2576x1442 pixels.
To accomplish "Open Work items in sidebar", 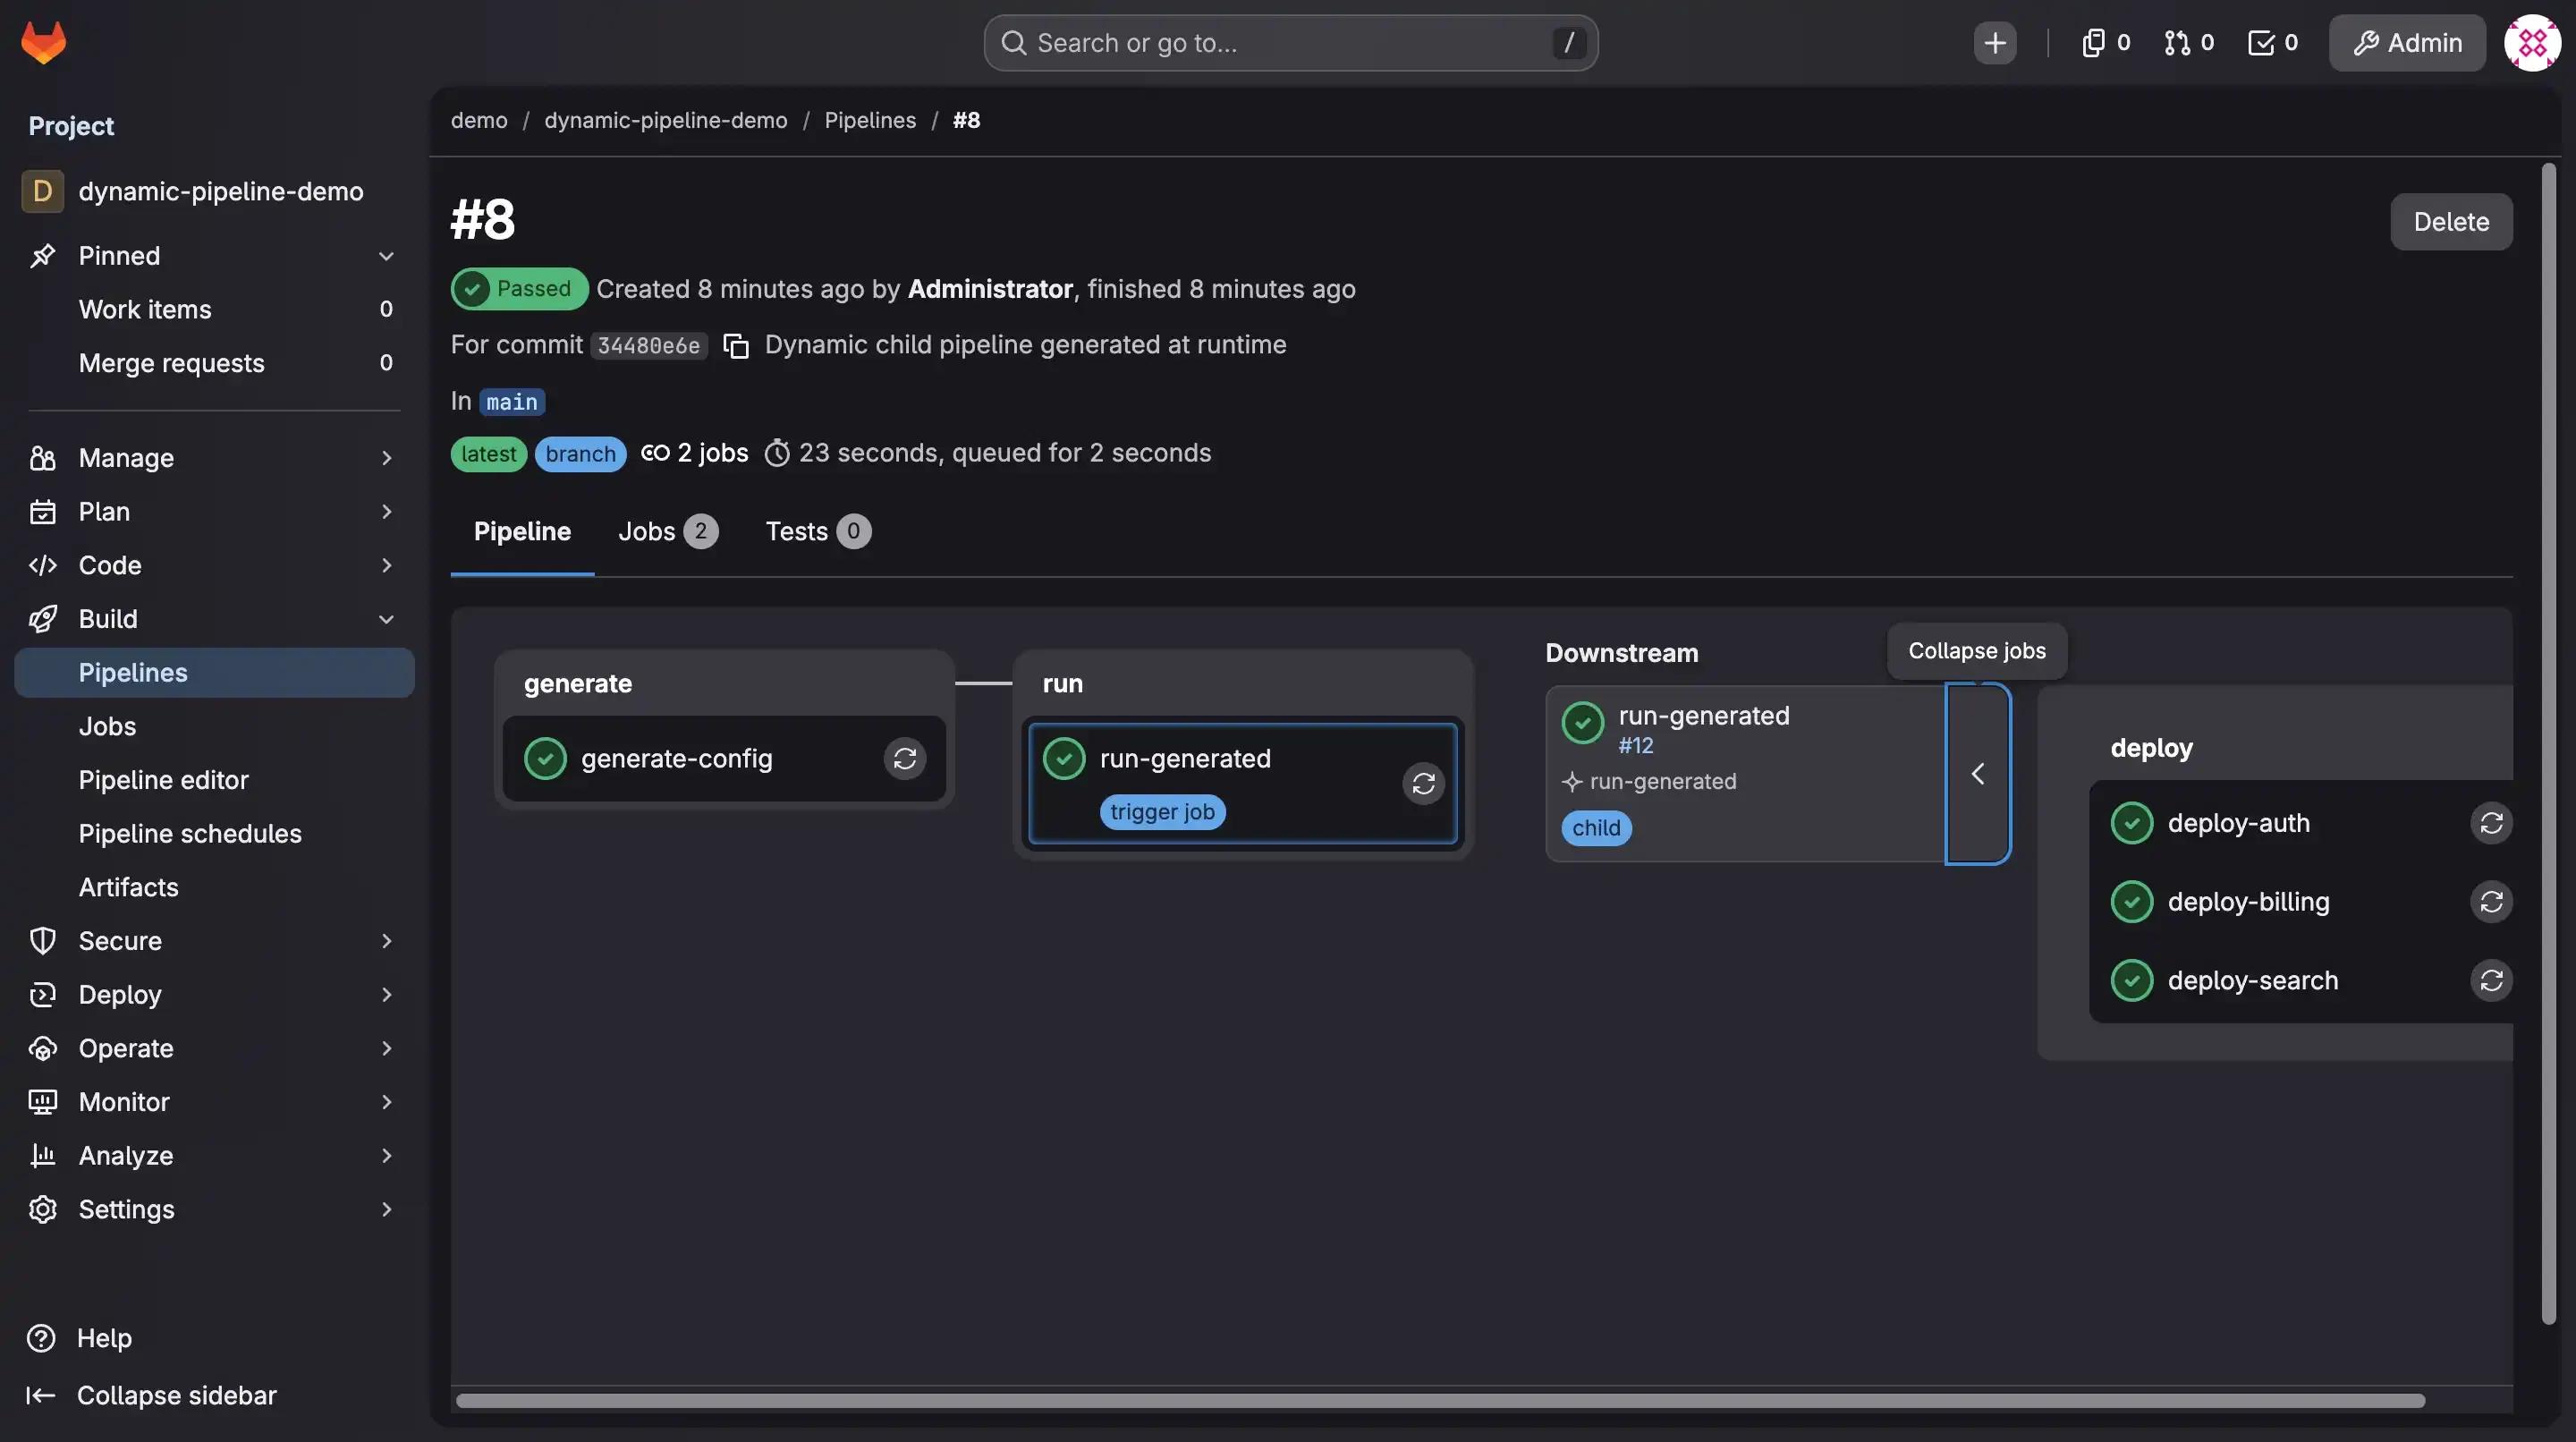I will 214,310.
